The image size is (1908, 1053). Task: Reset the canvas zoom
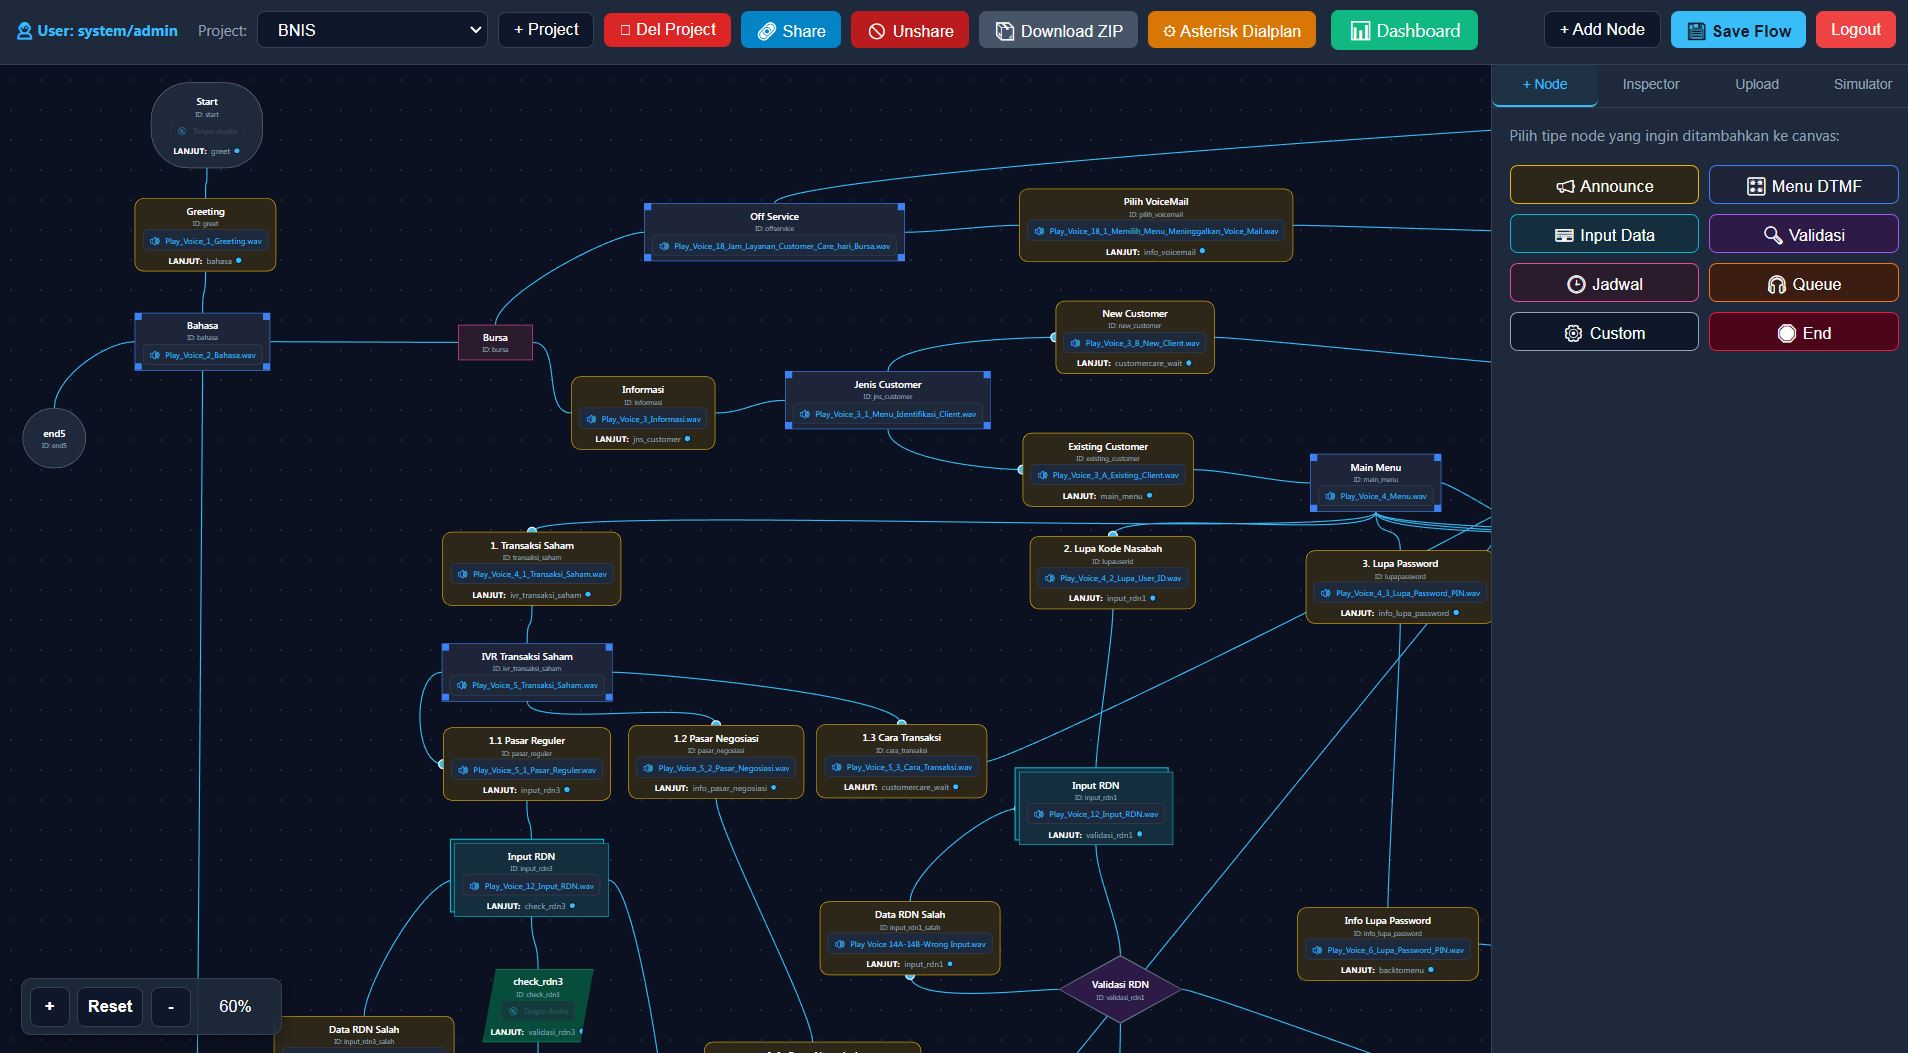point(110,1006)
